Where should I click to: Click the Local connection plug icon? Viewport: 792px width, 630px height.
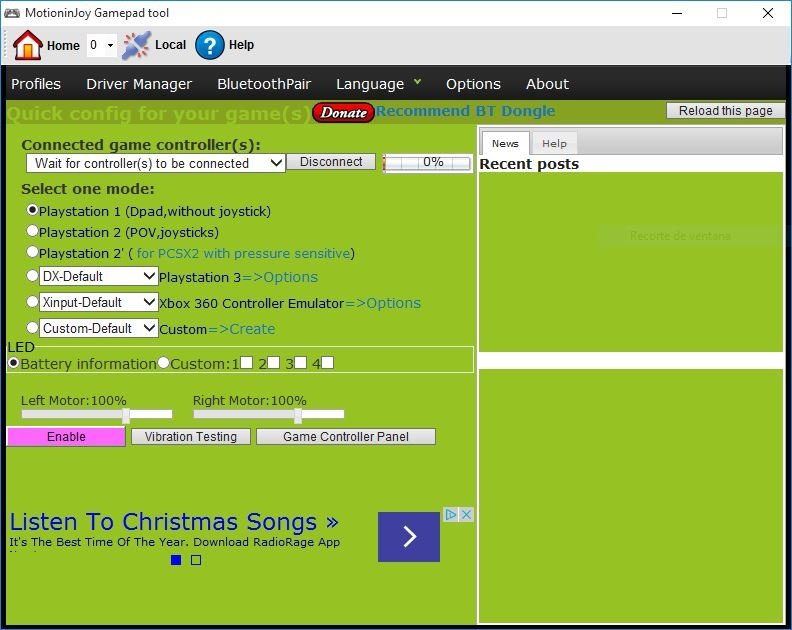click(x=136, y=45)
